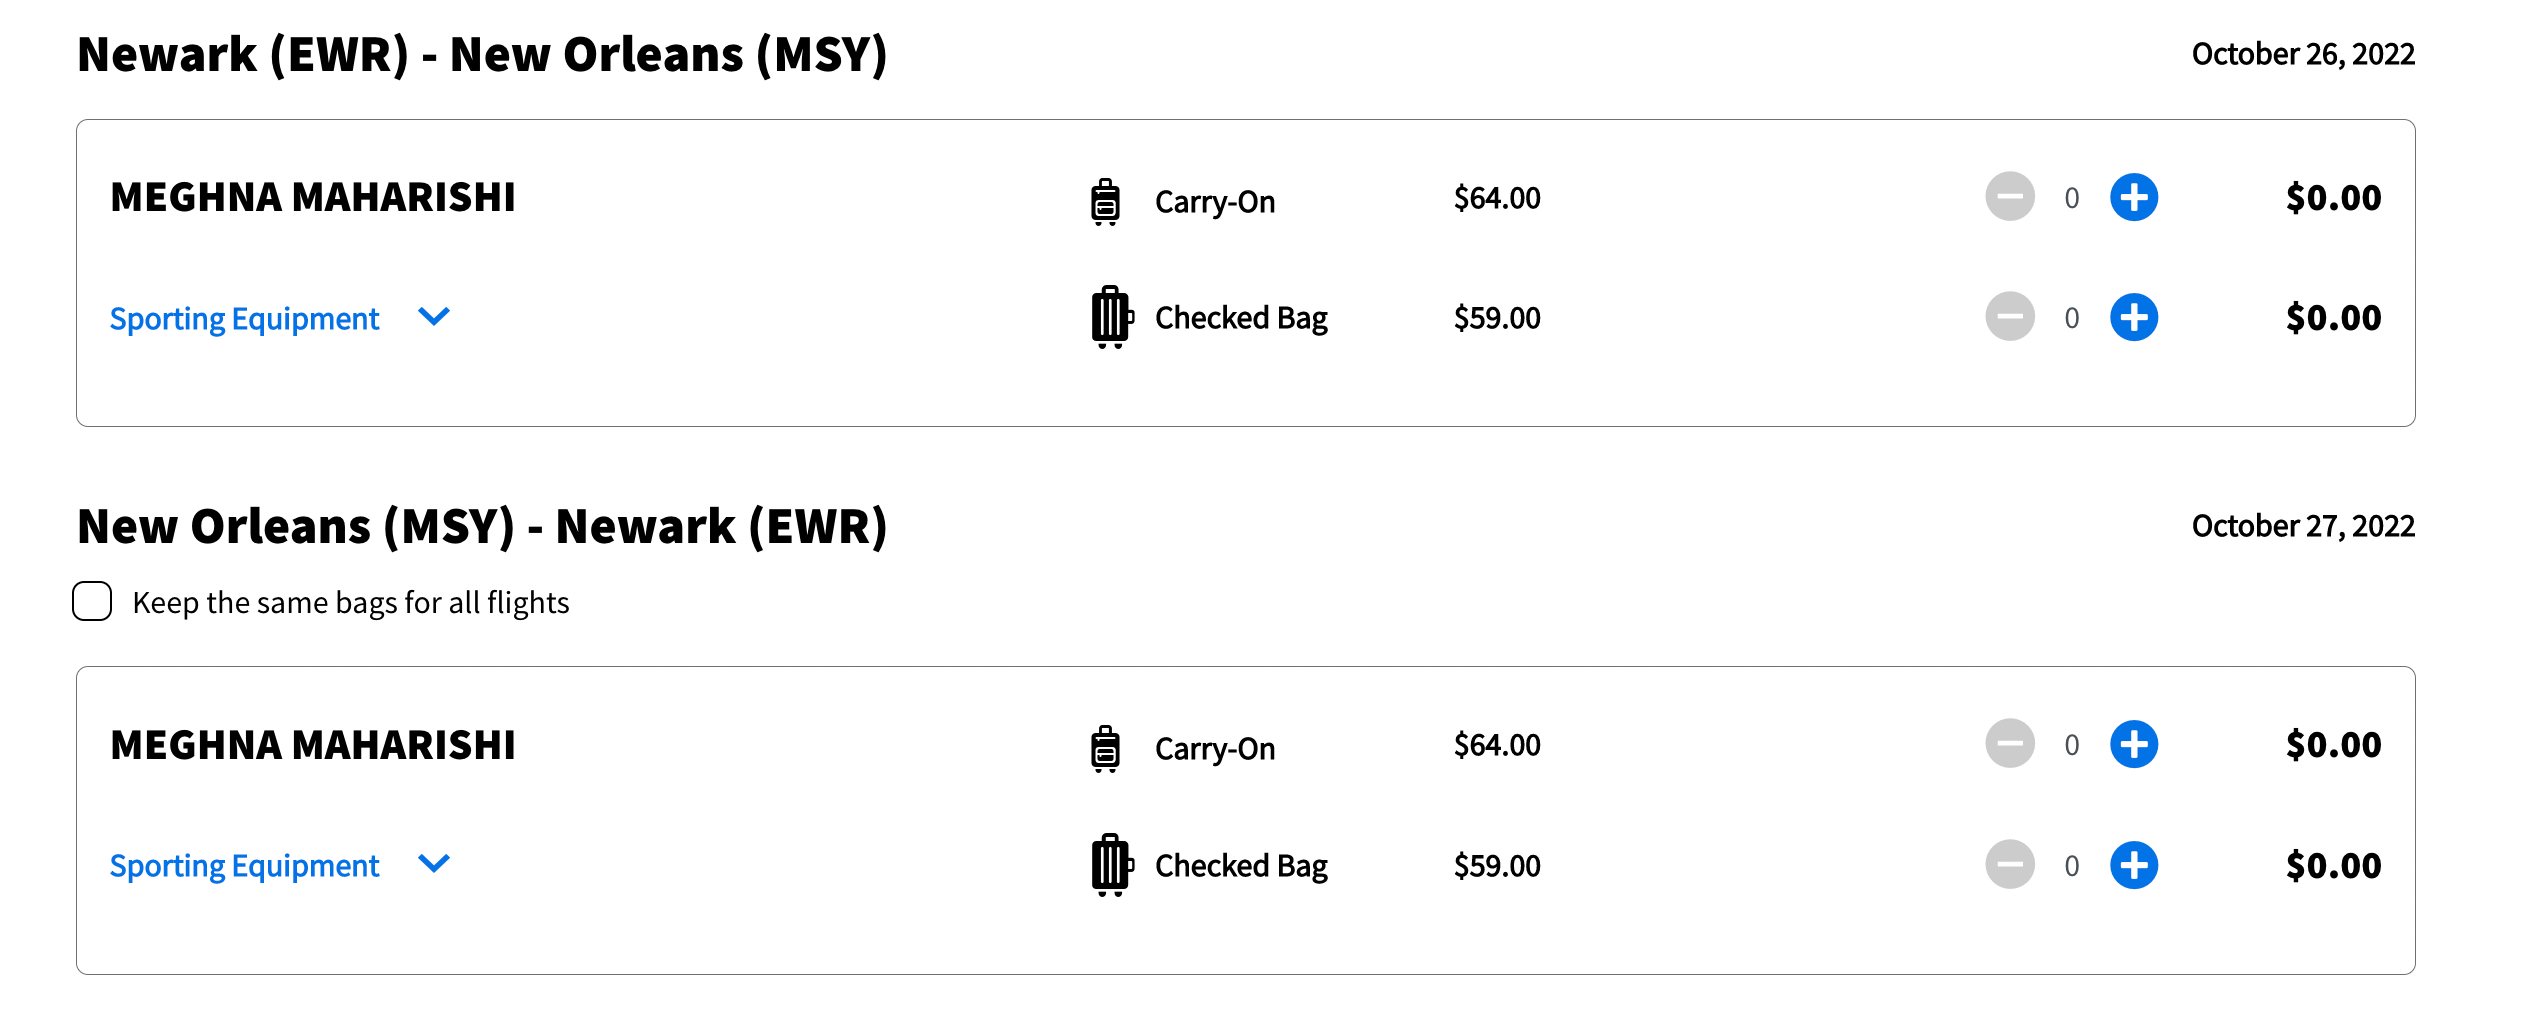Image resolution: width=2530 pixels, height=1018 pixels.
Task: Click the Carry-On suitcase icon for the October 26 flight
Action: pos(1105,201)
